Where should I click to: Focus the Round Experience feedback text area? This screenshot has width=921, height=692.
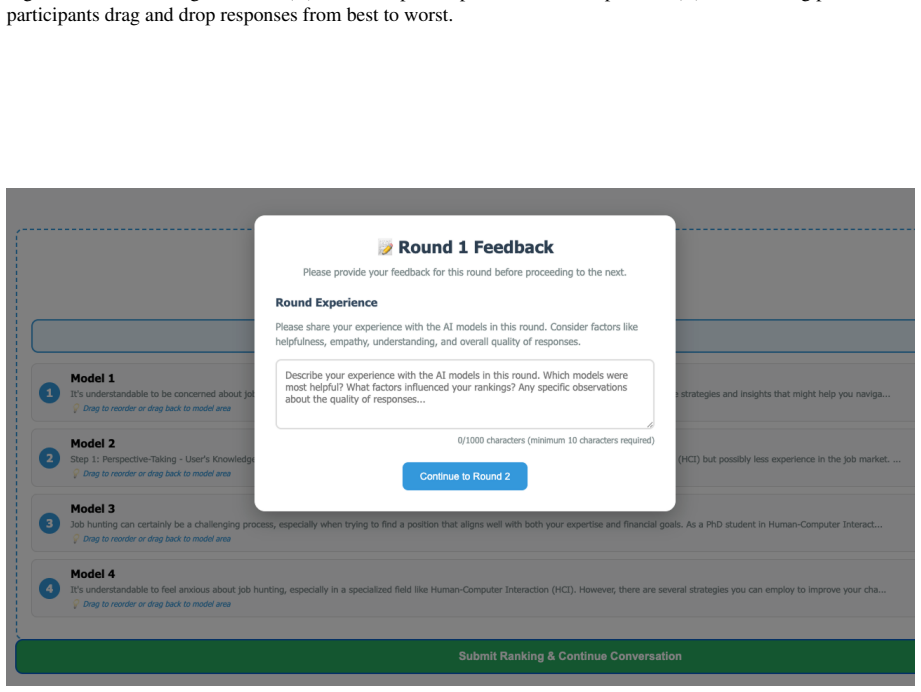[x=465, y=394]
